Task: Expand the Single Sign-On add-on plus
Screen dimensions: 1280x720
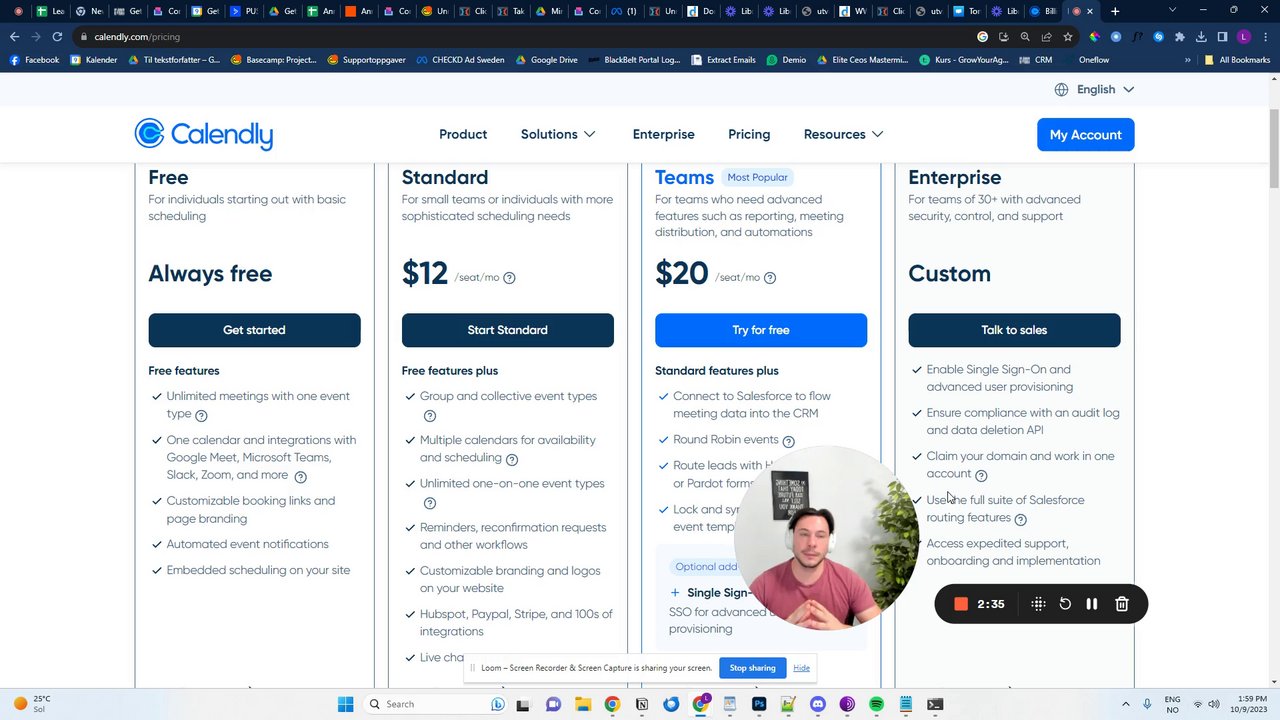Action: (x=675, y=593)
